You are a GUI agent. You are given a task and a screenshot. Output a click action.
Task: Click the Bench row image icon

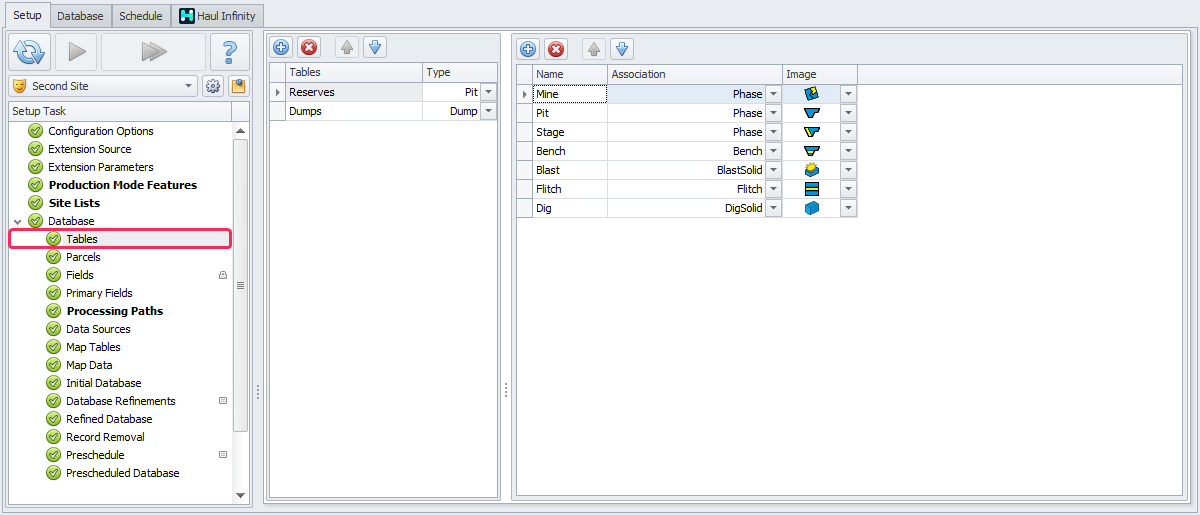812,151
